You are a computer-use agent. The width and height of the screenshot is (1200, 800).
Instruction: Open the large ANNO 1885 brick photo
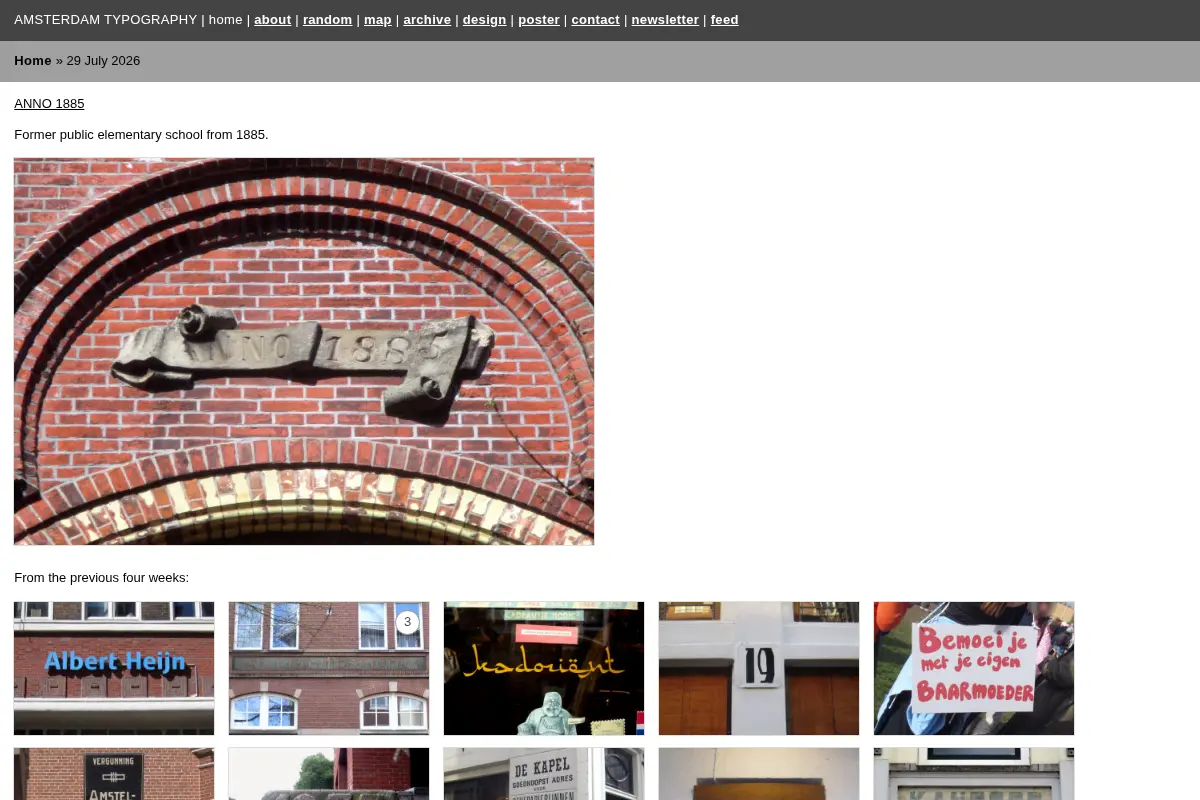point(304,351)
